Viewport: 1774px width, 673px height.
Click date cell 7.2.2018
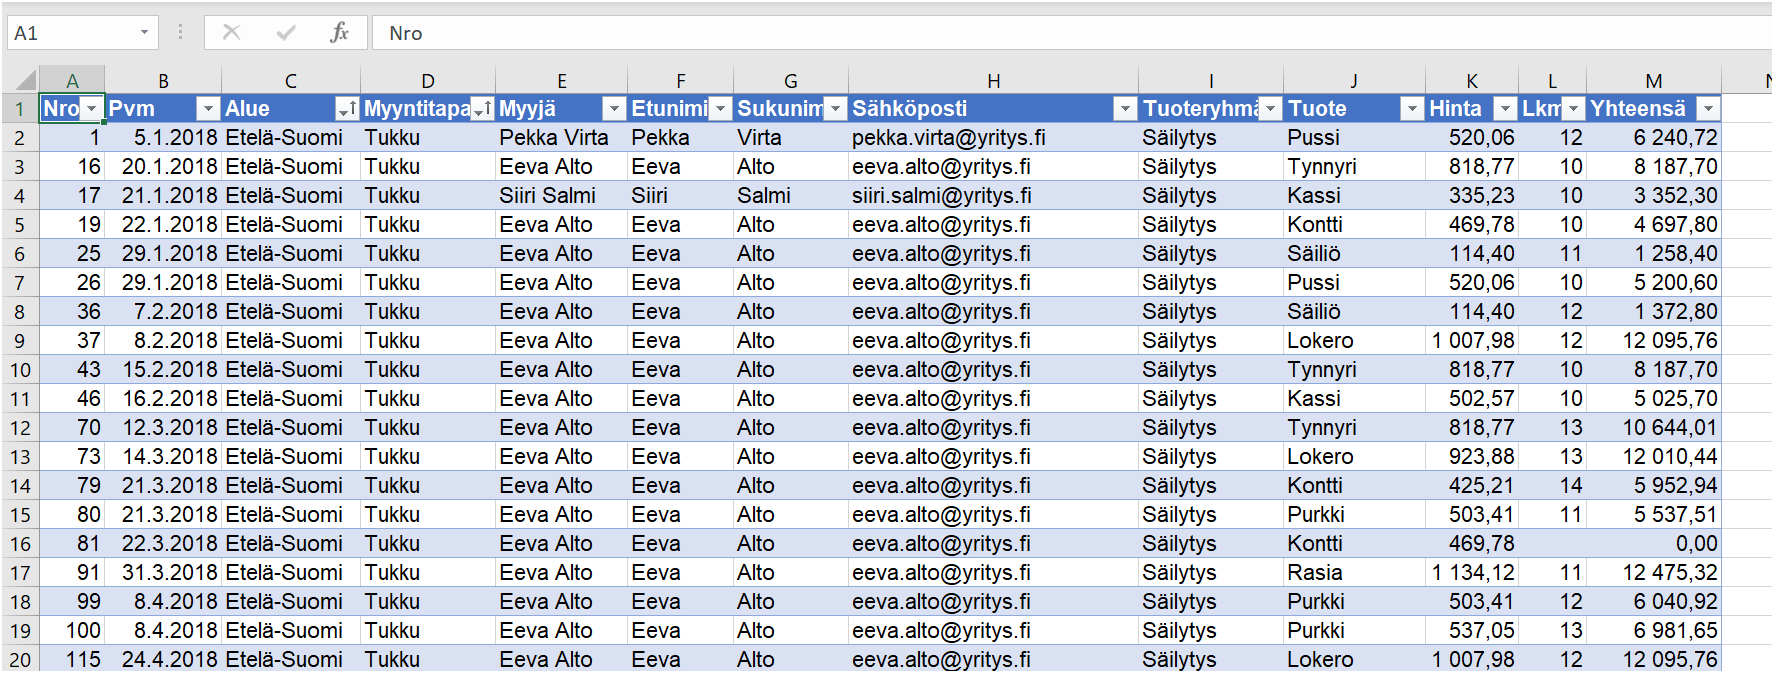point(163,312)
